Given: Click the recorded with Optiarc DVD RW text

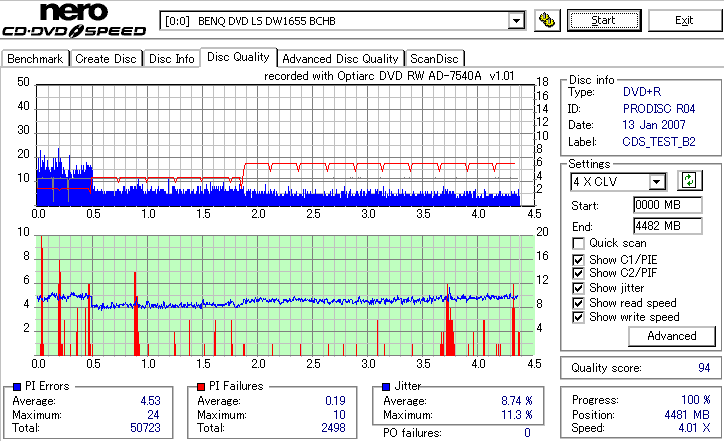Looking at the screenshot, I should tap(389, 76).
